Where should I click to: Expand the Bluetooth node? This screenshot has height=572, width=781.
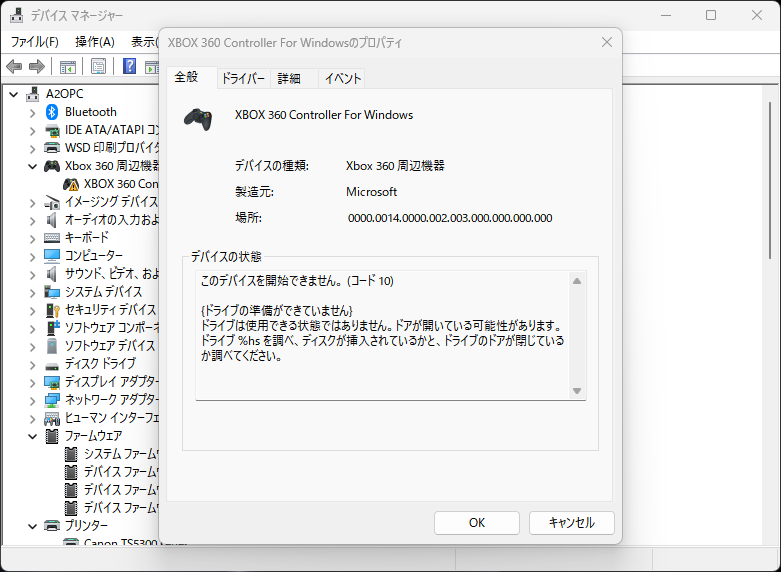[33, 113]
